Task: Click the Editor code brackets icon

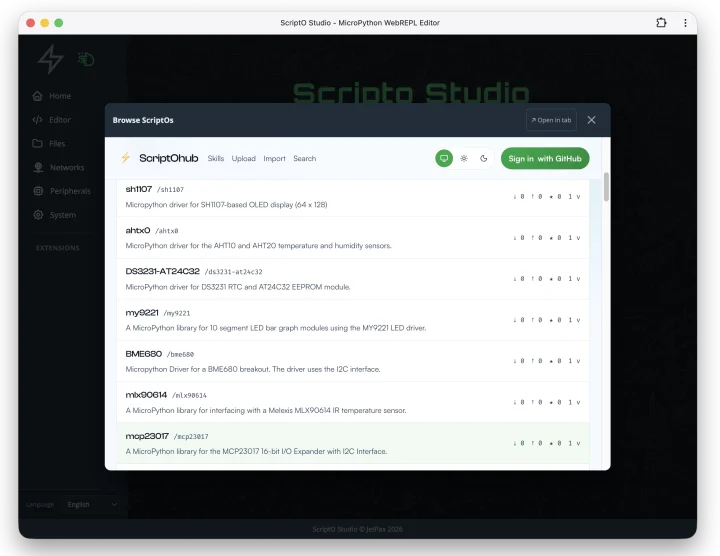Action: coord(38,120)
